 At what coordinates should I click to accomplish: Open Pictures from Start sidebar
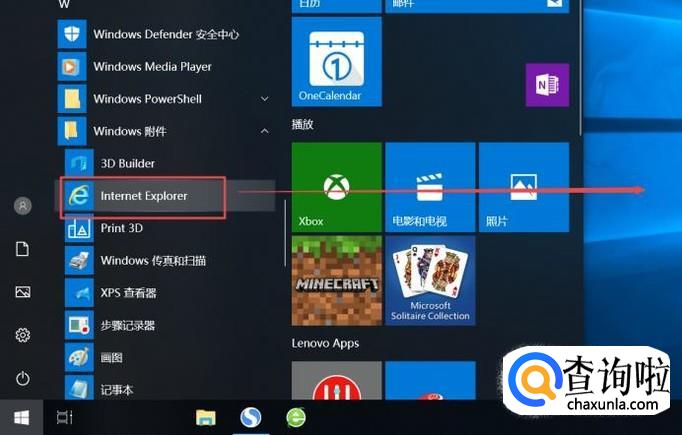[23, 291]
